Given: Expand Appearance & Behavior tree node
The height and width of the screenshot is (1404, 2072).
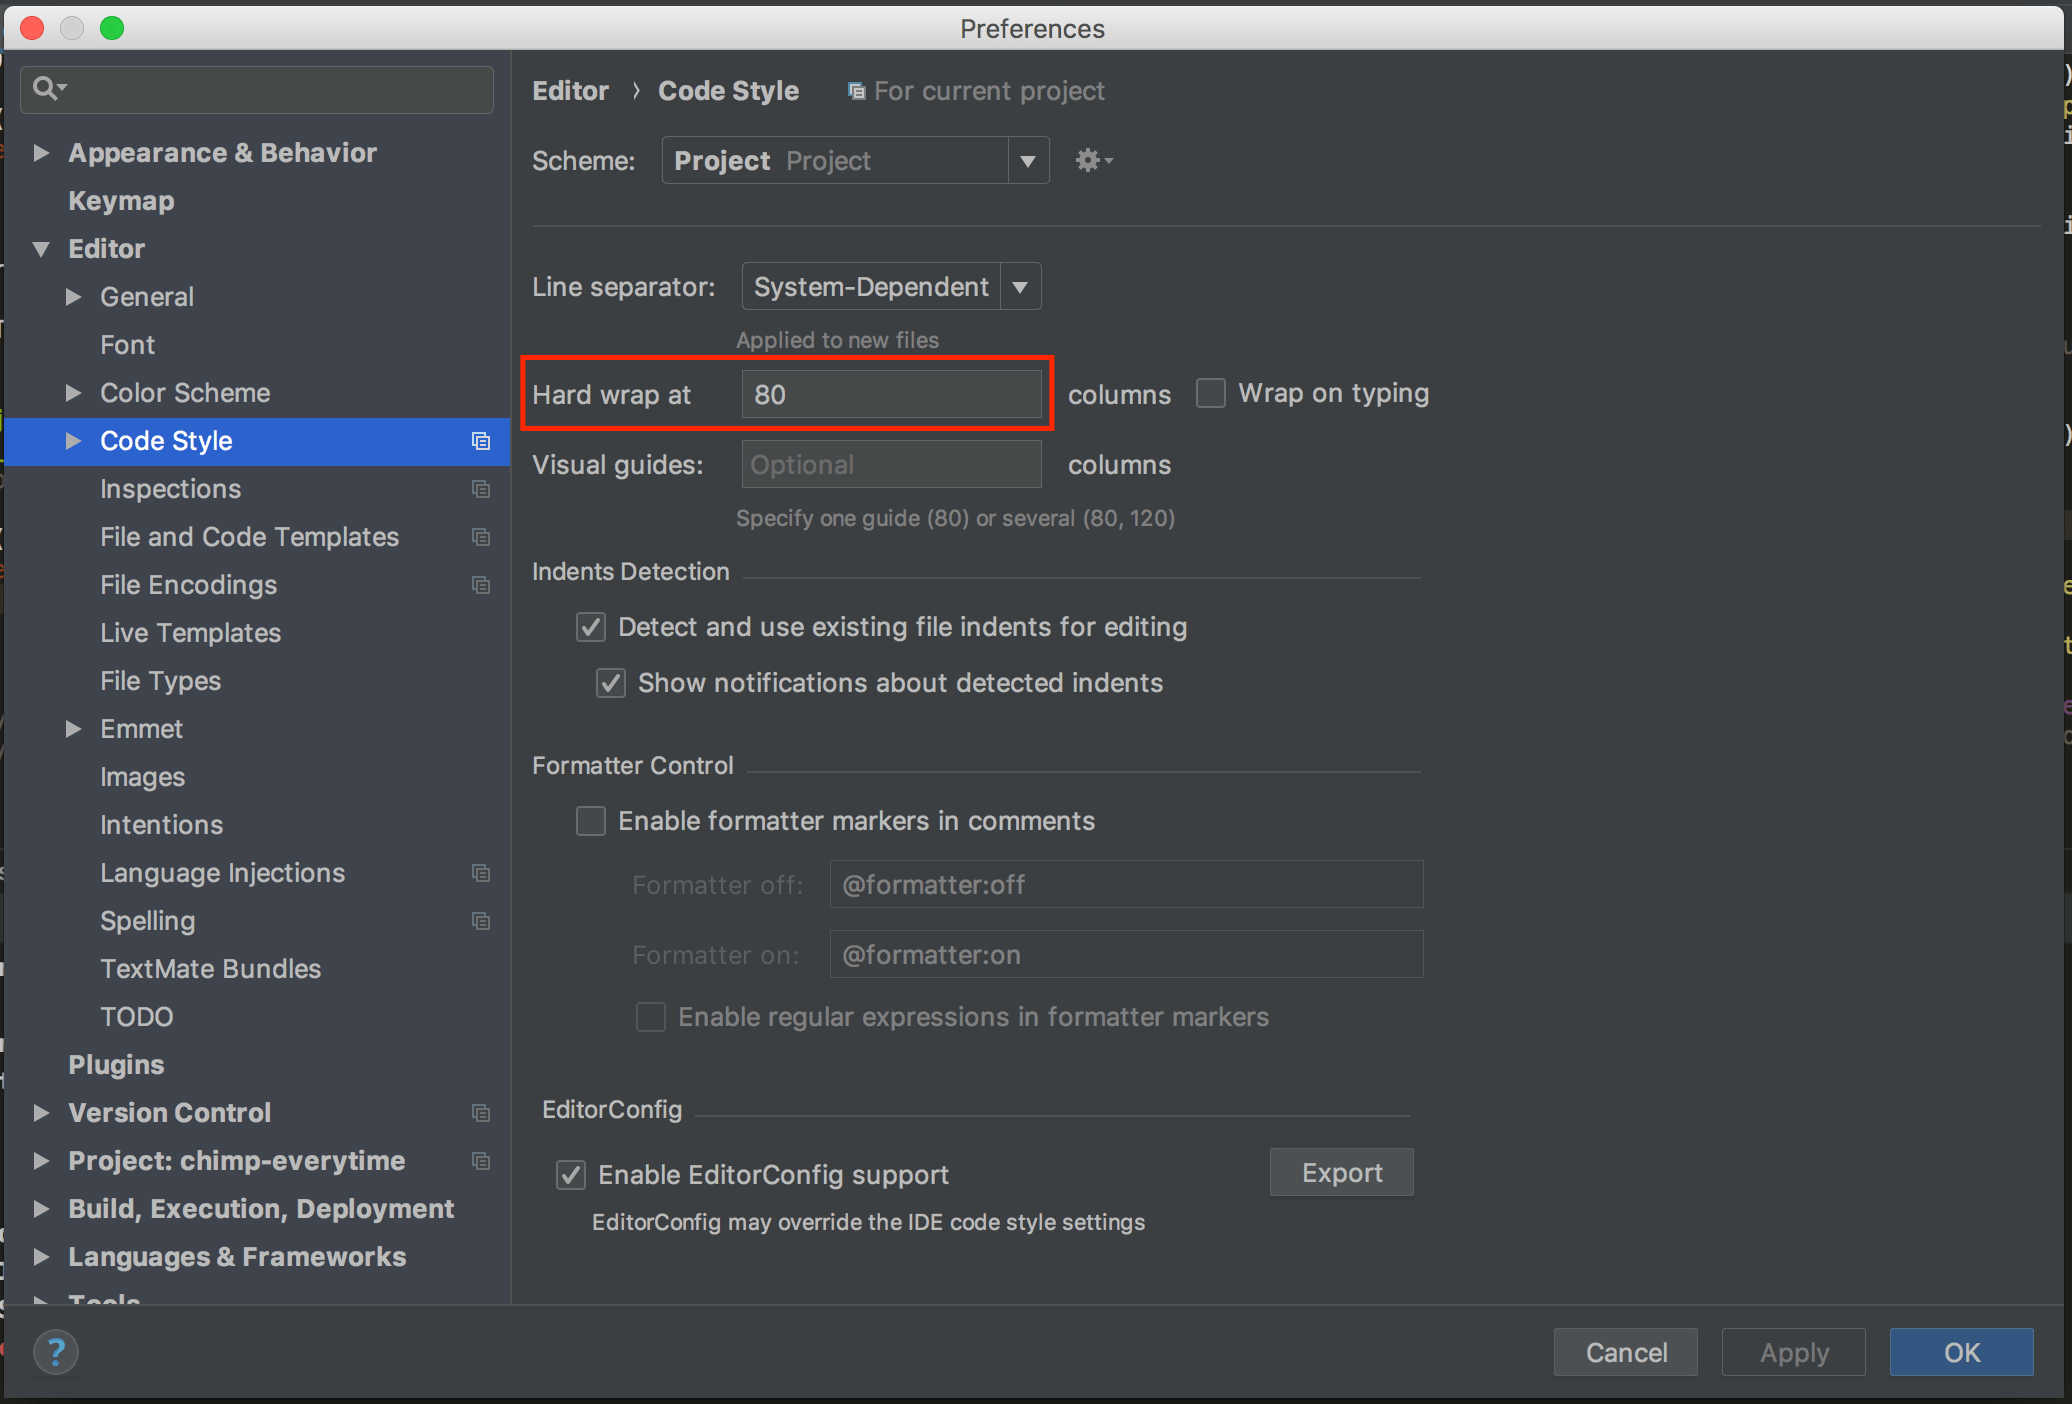Looking at the screenshot, I should tap(41, 153).
